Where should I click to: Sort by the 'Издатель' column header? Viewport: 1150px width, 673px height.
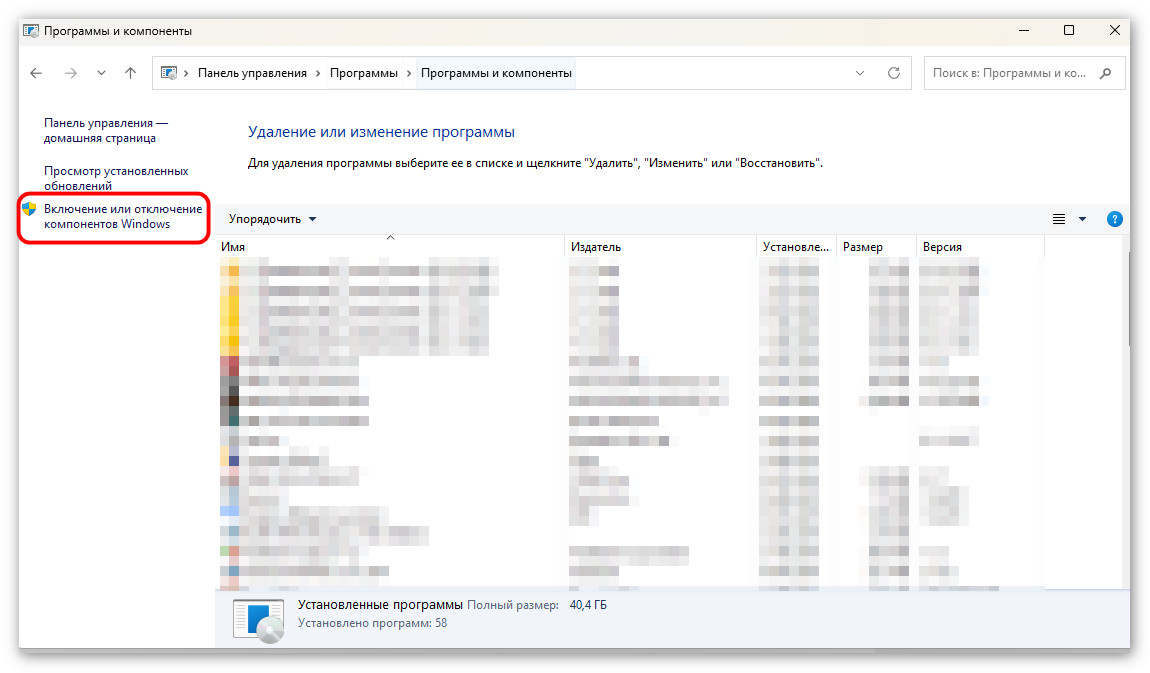[660, 247]
